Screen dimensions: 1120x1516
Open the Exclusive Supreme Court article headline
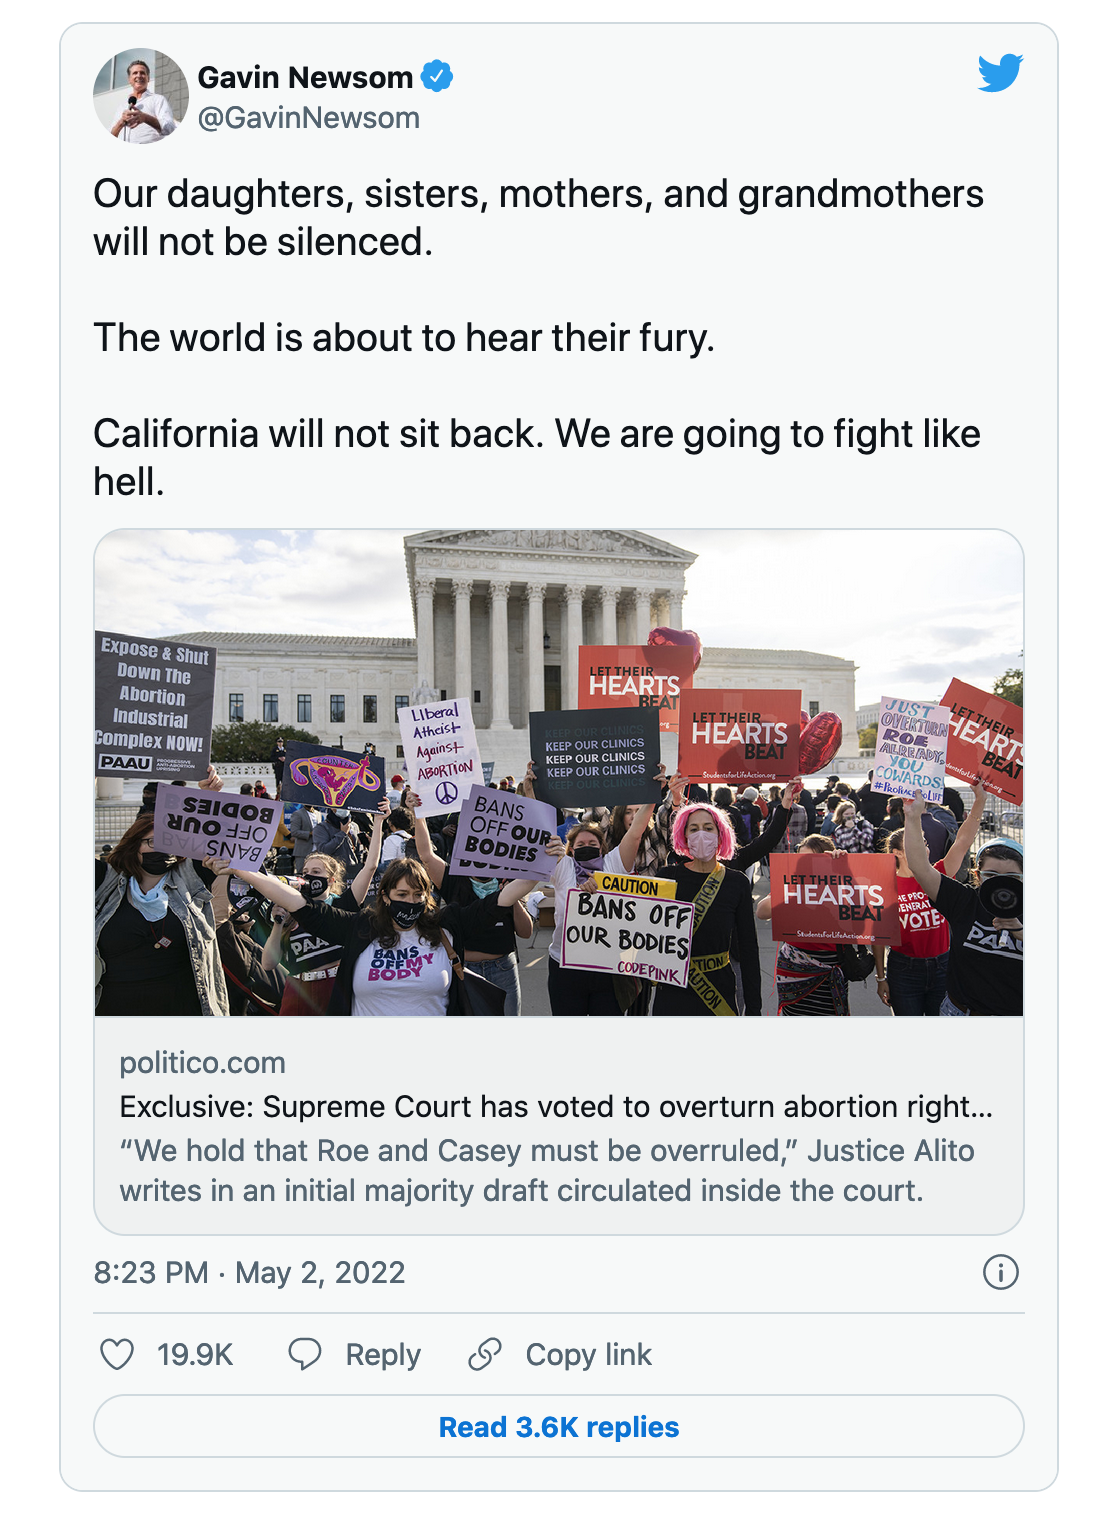click(556, 1107)
